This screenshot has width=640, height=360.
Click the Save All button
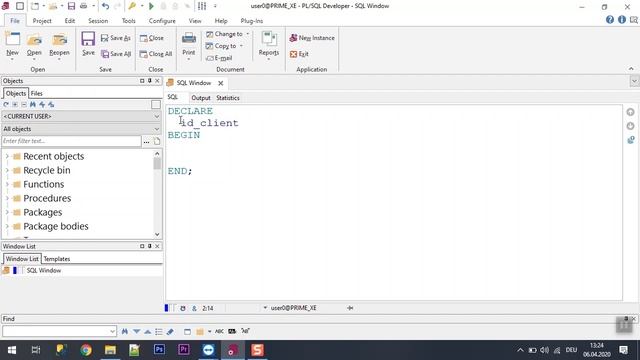click(116, 54)
